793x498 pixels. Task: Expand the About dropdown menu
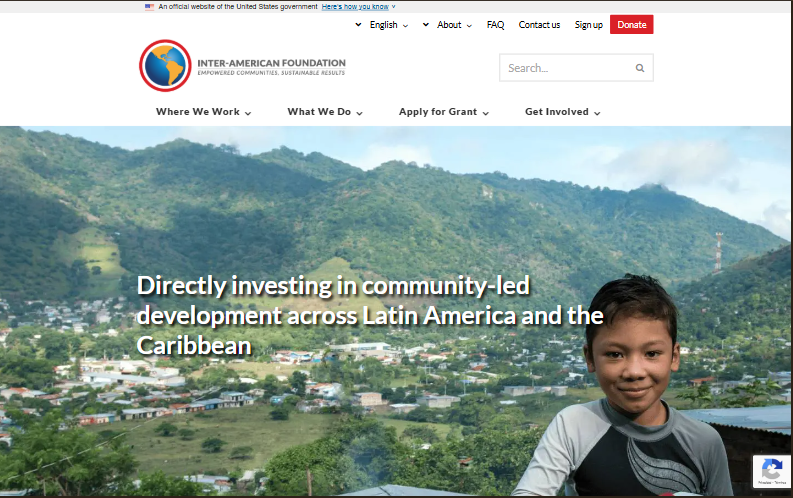(454, 25)
